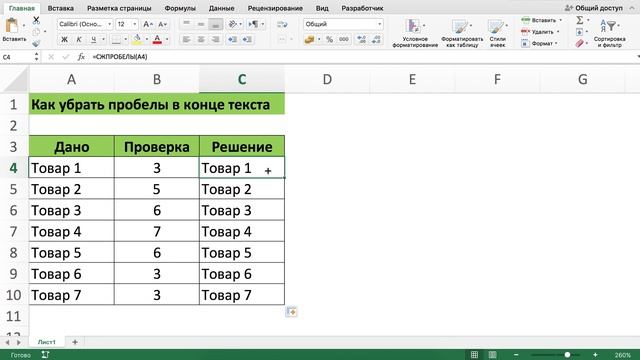
Task: Expand the fill color arrow
Action: point(147,40)
